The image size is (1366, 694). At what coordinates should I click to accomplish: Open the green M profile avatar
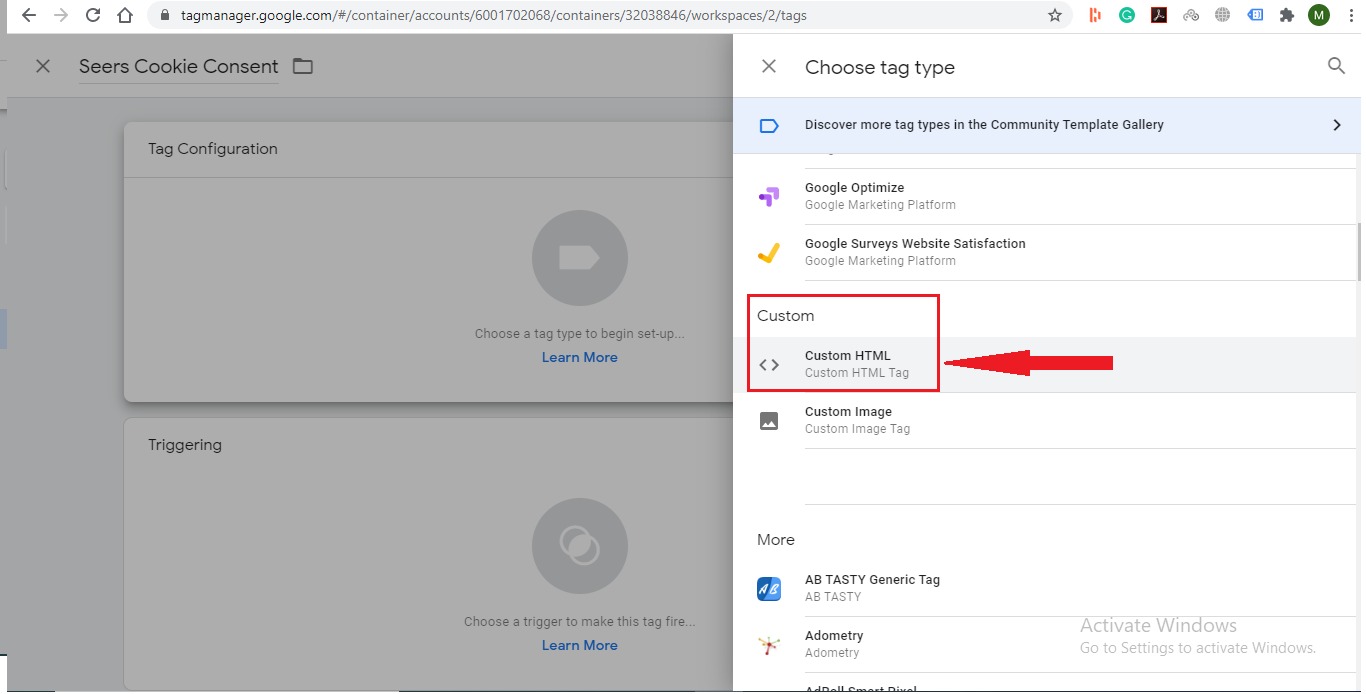pyautogui.click(x=1319, y=15)
